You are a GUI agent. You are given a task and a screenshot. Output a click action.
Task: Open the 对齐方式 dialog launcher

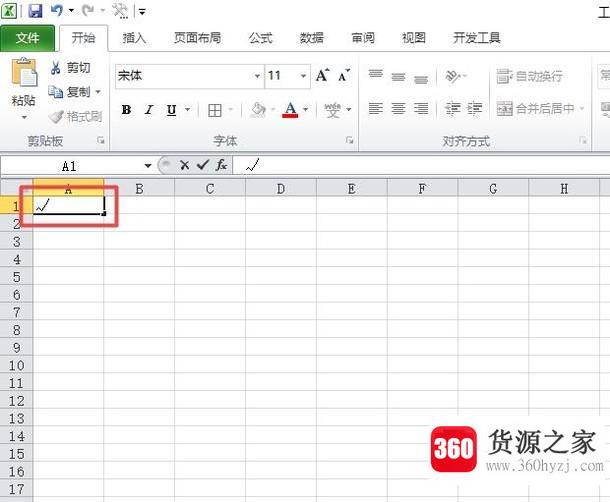pyautogui.click(x=582, y=140)
